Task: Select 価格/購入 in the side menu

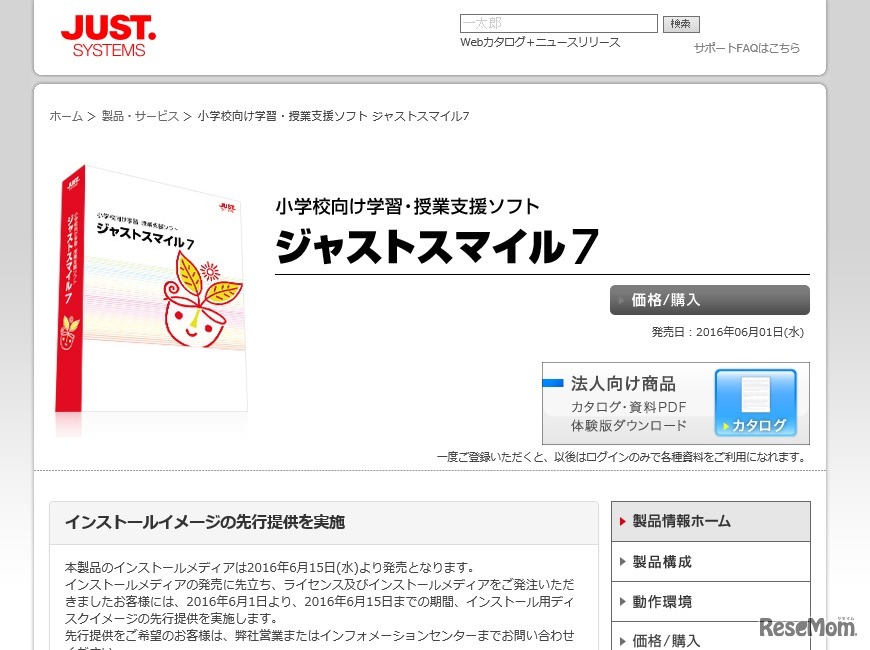Action: [x=711, y=637]
